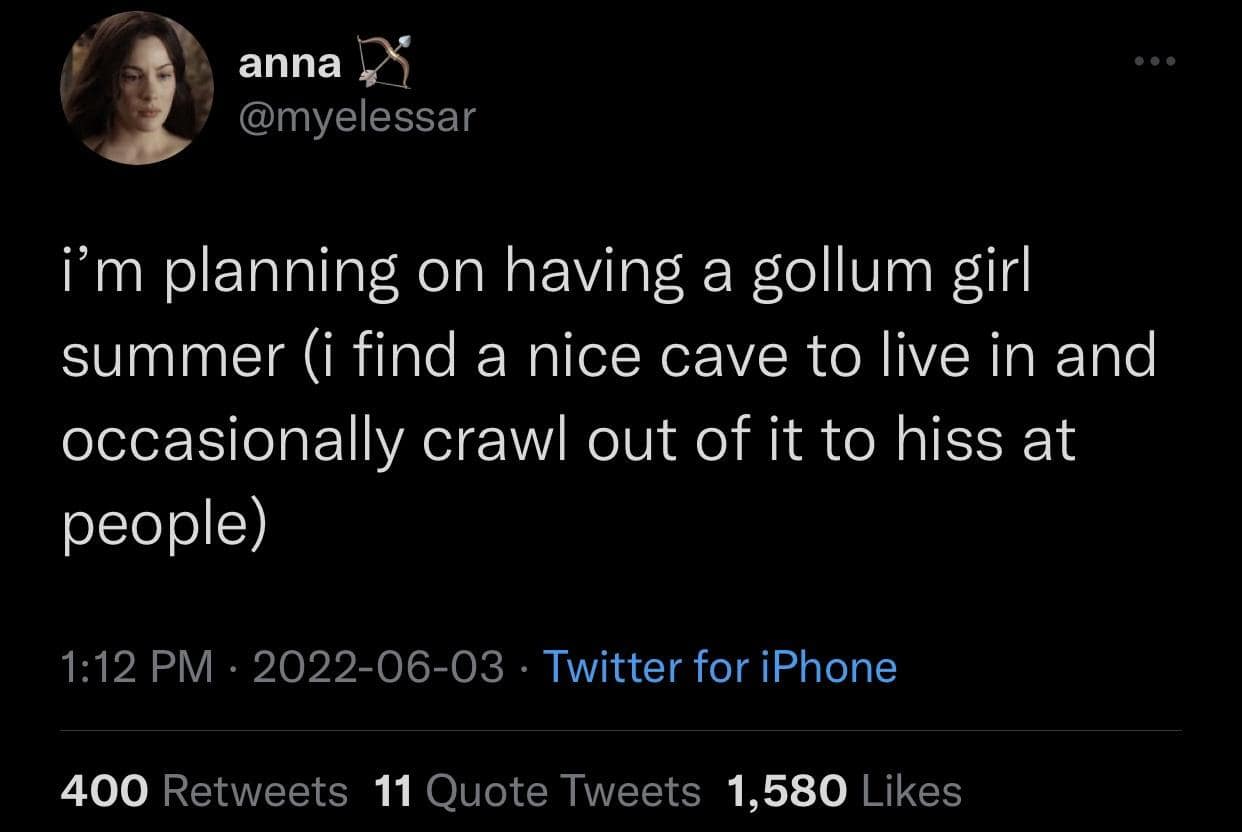Click the Retweets label text
The image size is (1242, 832).
pos(254,791)
